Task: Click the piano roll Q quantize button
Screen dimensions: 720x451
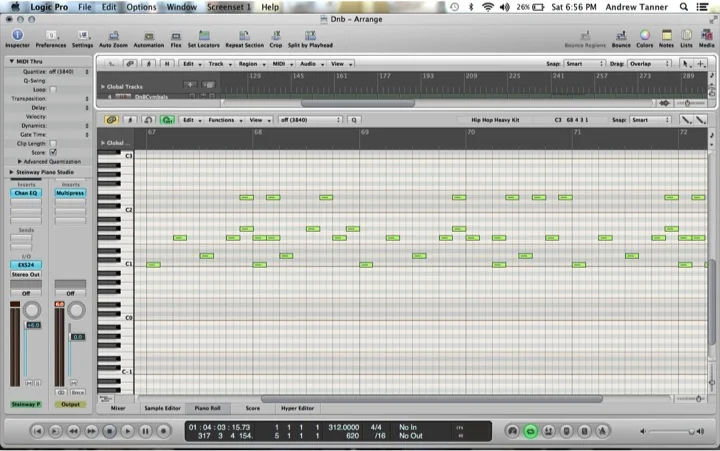Action: [354, 120]
